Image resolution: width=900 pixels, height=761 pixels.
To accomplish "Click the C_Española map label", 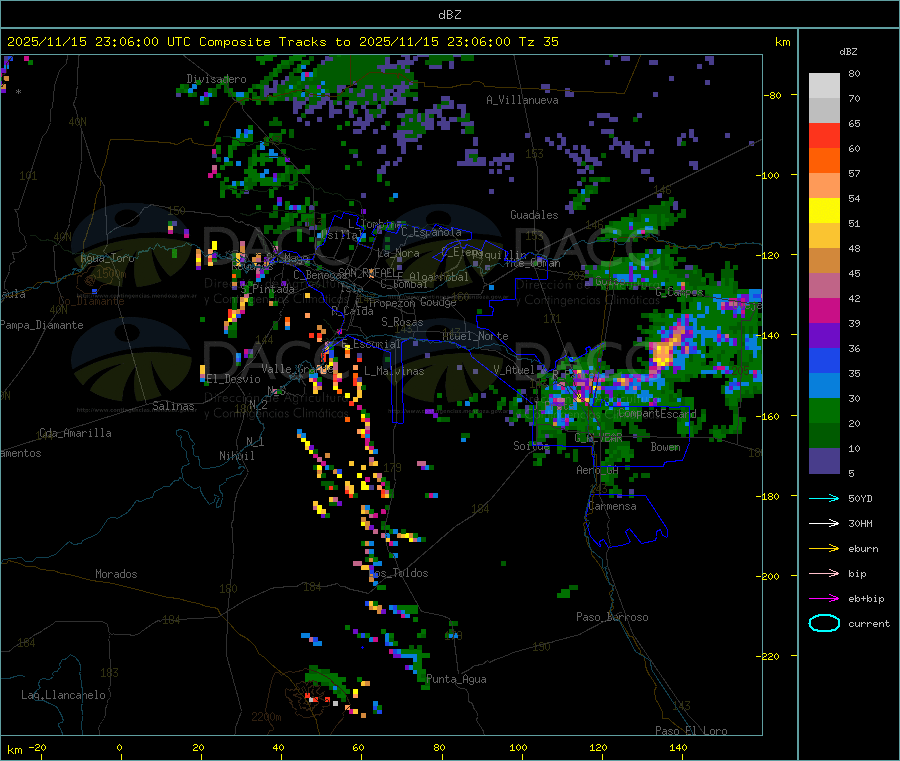I will coord(431,232).
